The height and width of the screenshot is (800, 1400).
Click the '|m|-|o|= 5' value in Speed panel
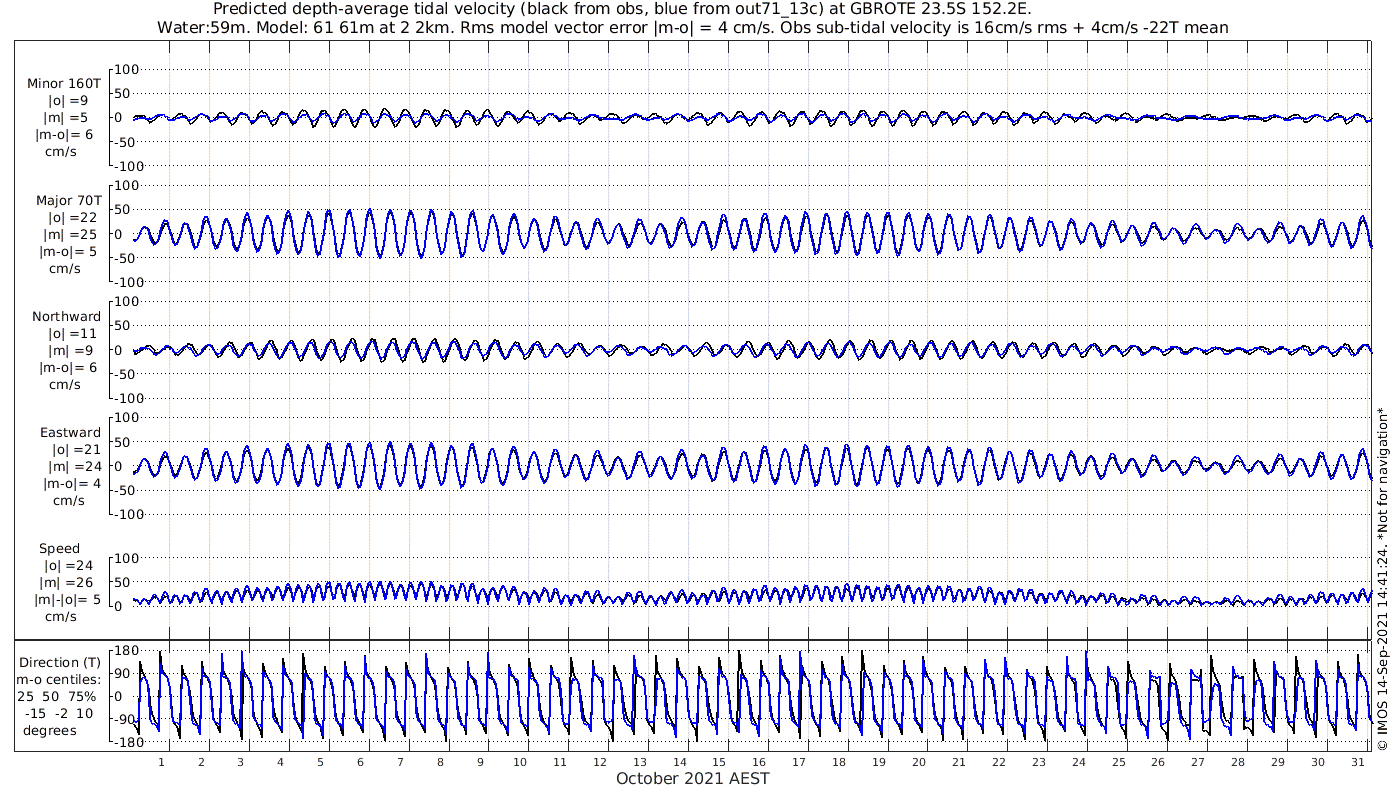click(68, 600)
